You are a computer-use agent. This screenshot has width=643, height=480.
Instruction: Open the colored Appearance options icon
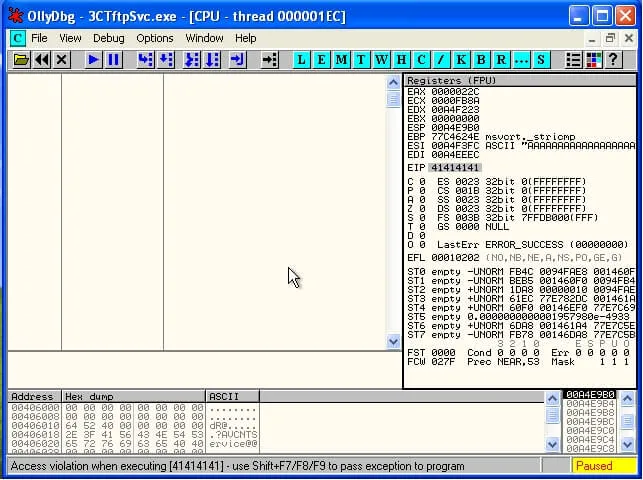pos(593,60)
